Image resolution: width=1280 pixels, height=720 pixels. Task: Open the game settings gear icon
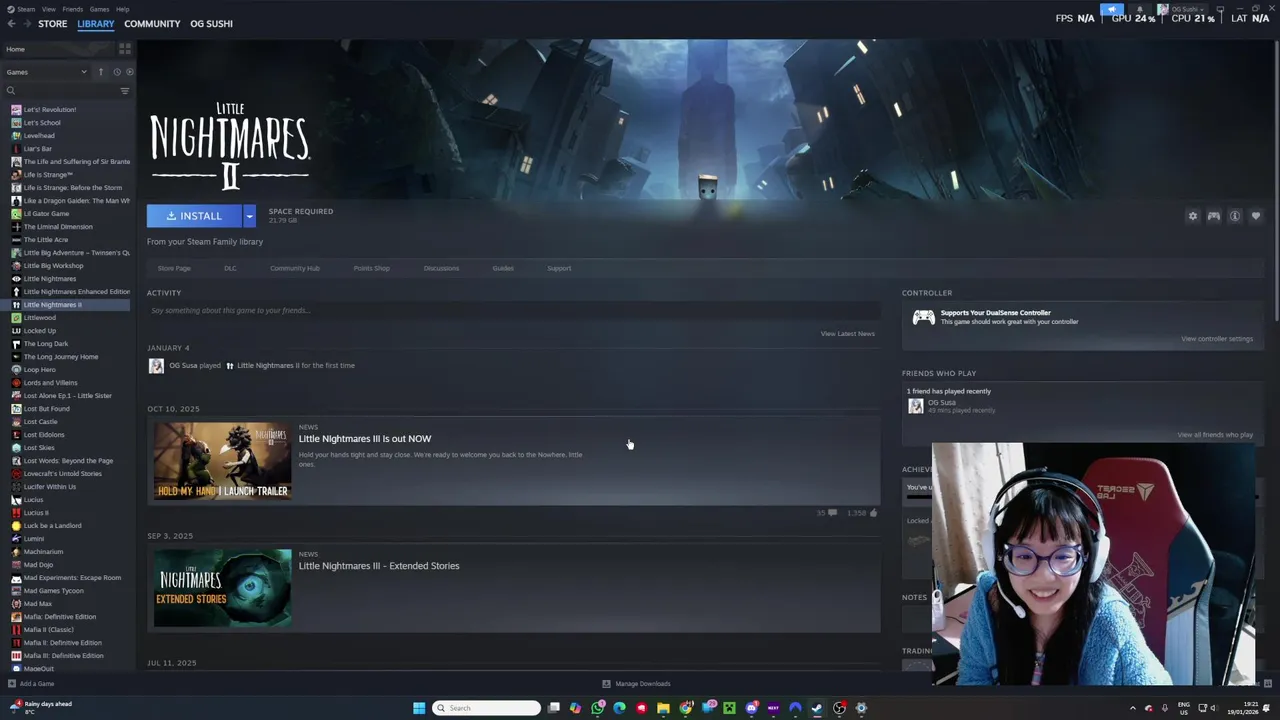click(1192, 216)
